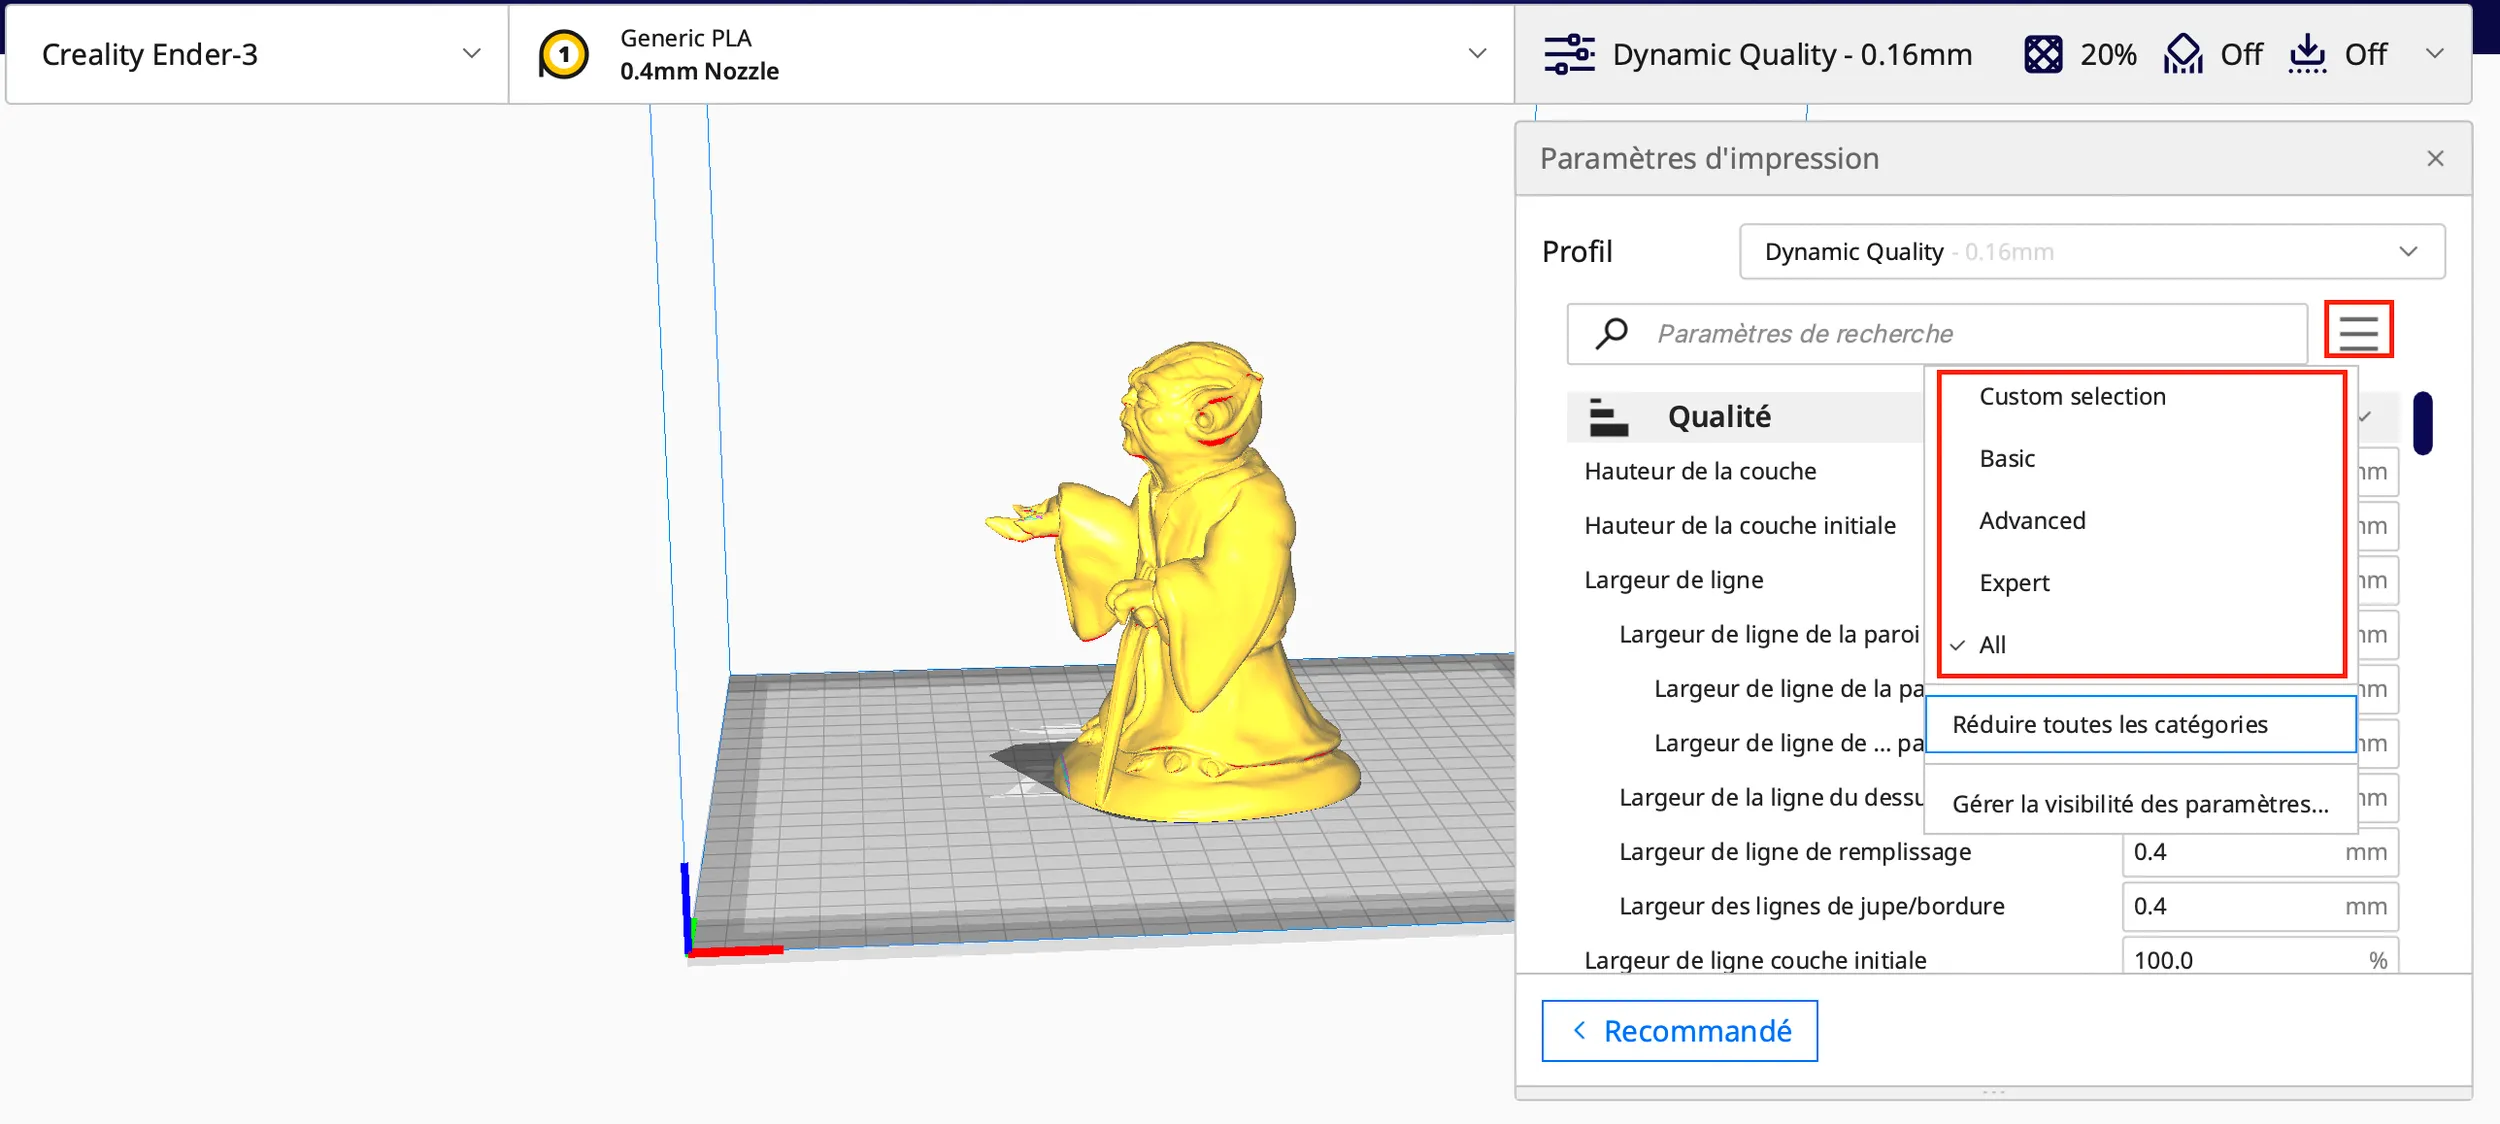This screenshot has height=1124, width=2500.
Task: Click the infill 20% icon
Action: point(2043,54)
